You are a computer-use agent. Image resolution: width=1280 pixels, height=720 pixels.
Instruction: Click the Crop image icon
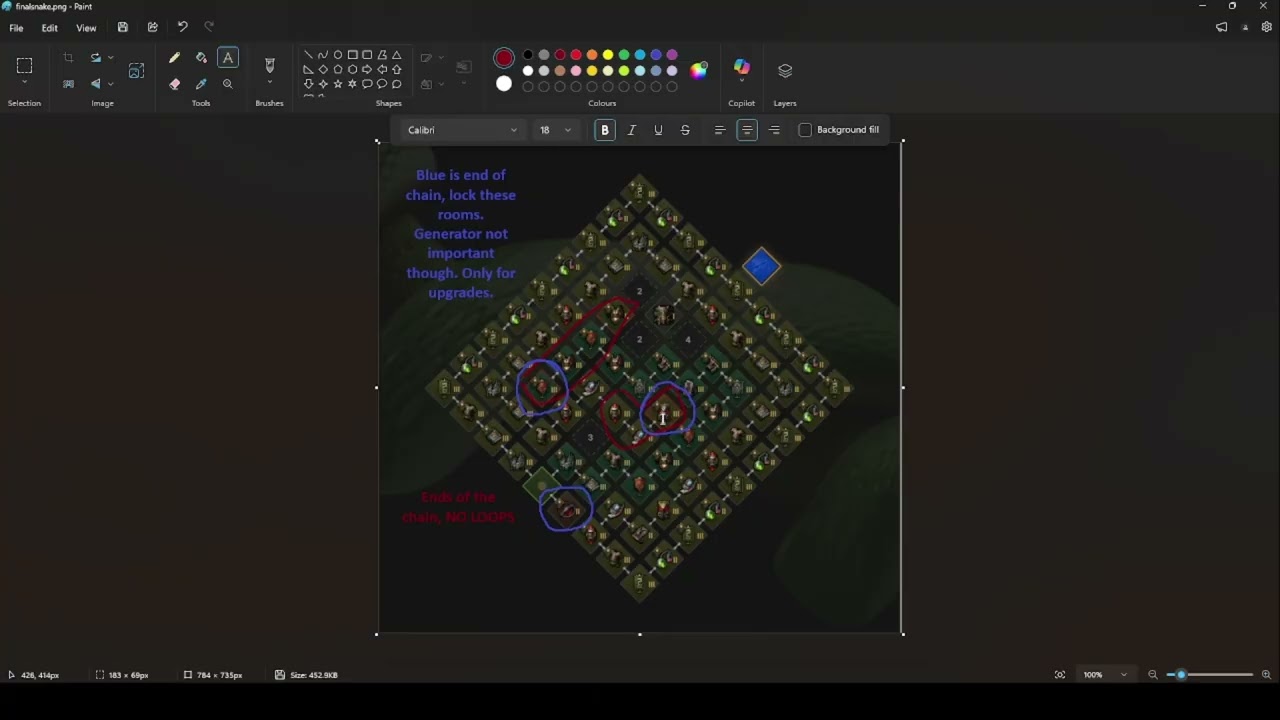[68, 58]
